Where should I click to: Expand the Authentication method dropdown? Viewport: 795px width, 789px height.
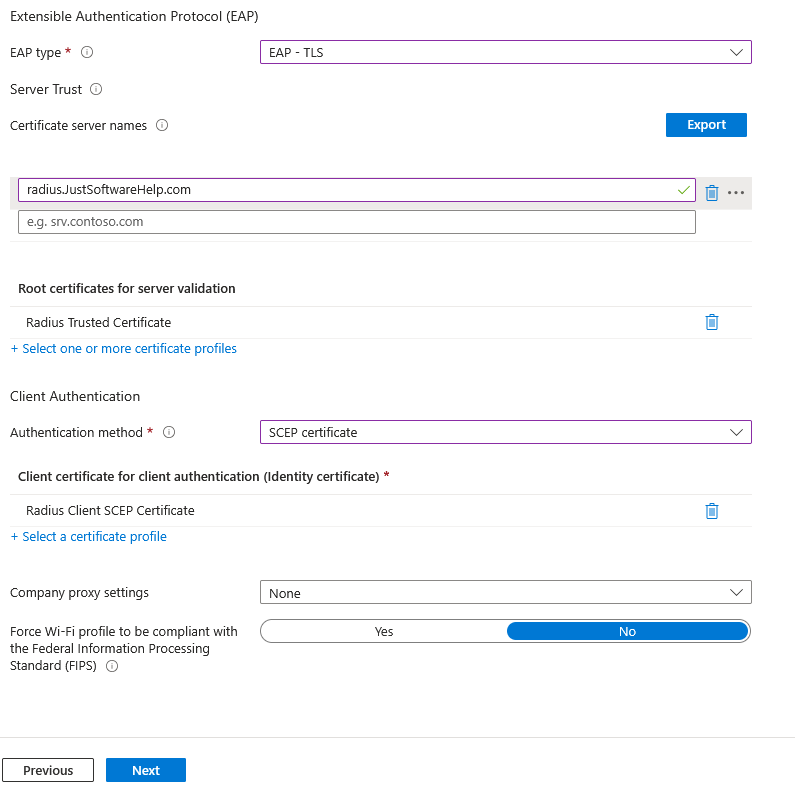[x=505, y=432]
